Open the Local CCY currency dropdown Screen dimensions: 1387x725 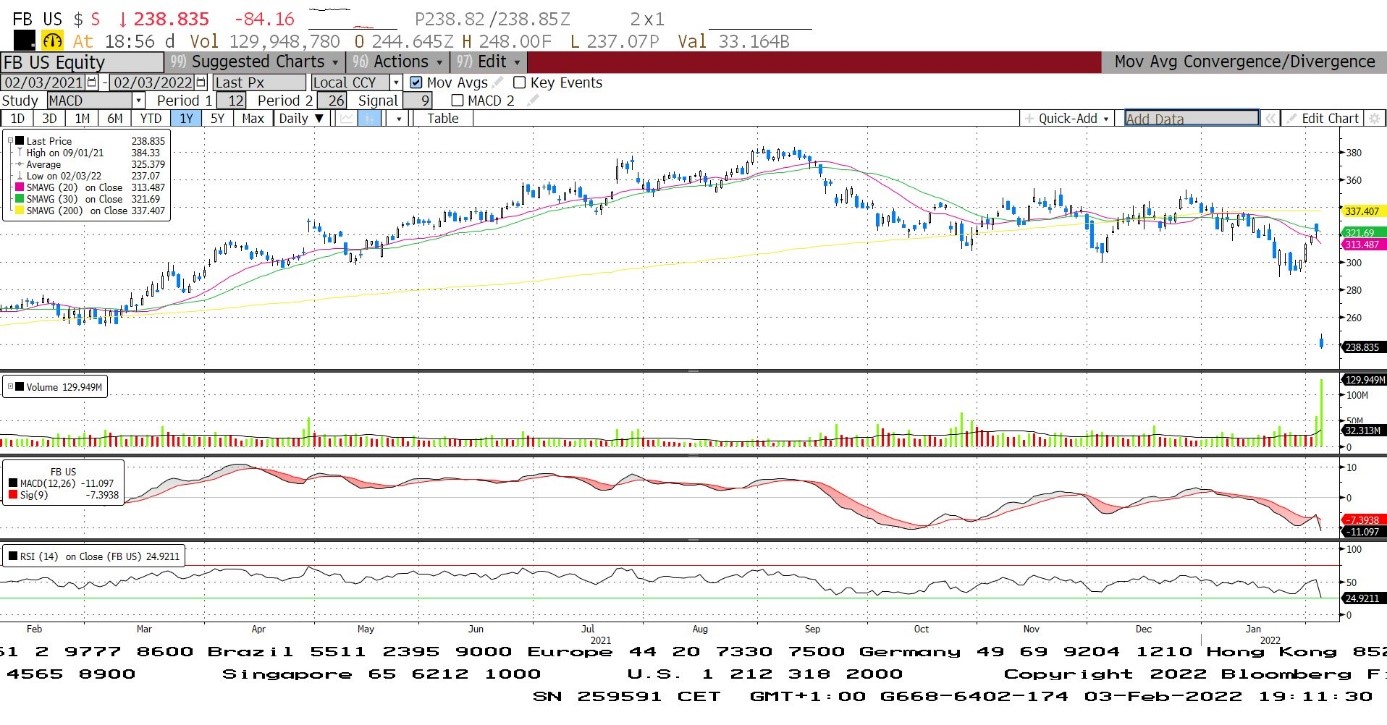click(x=395, y=83)
